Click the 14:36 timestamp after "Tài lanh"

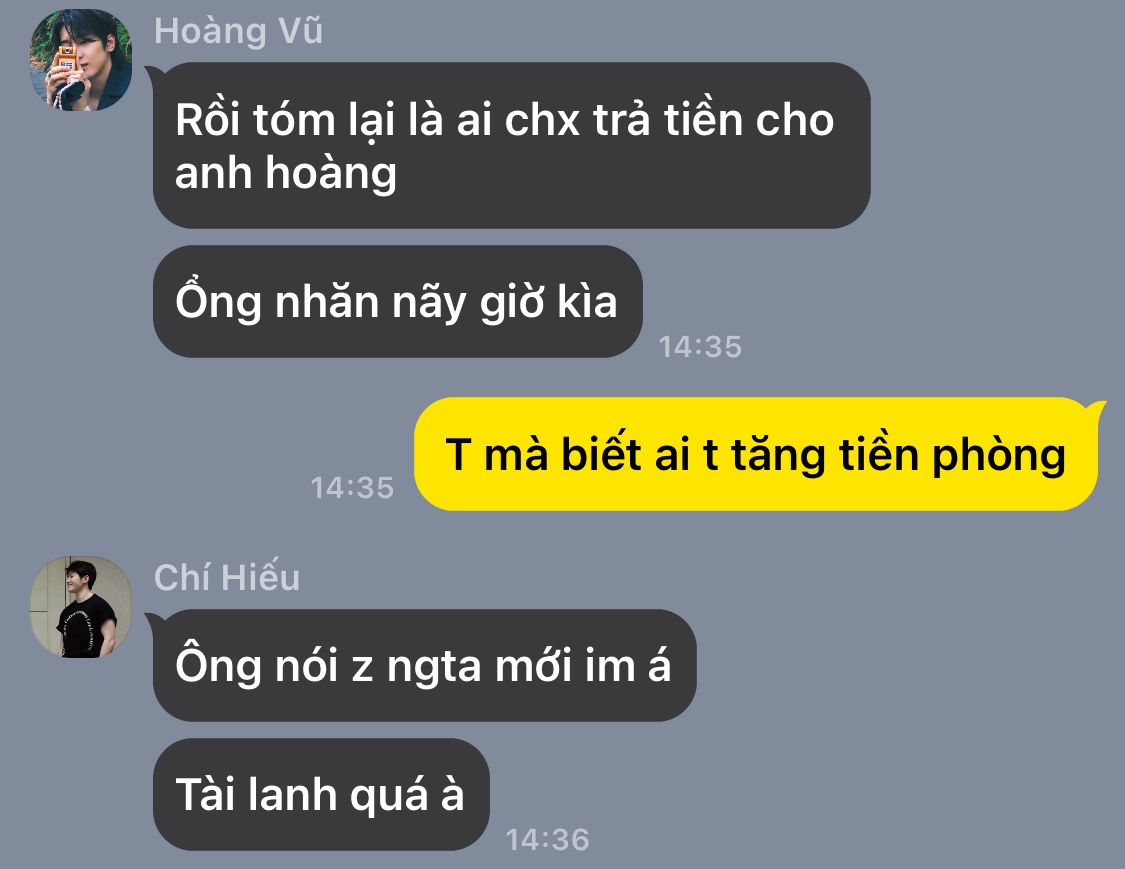pyautogui.click(x=547, y=840)
